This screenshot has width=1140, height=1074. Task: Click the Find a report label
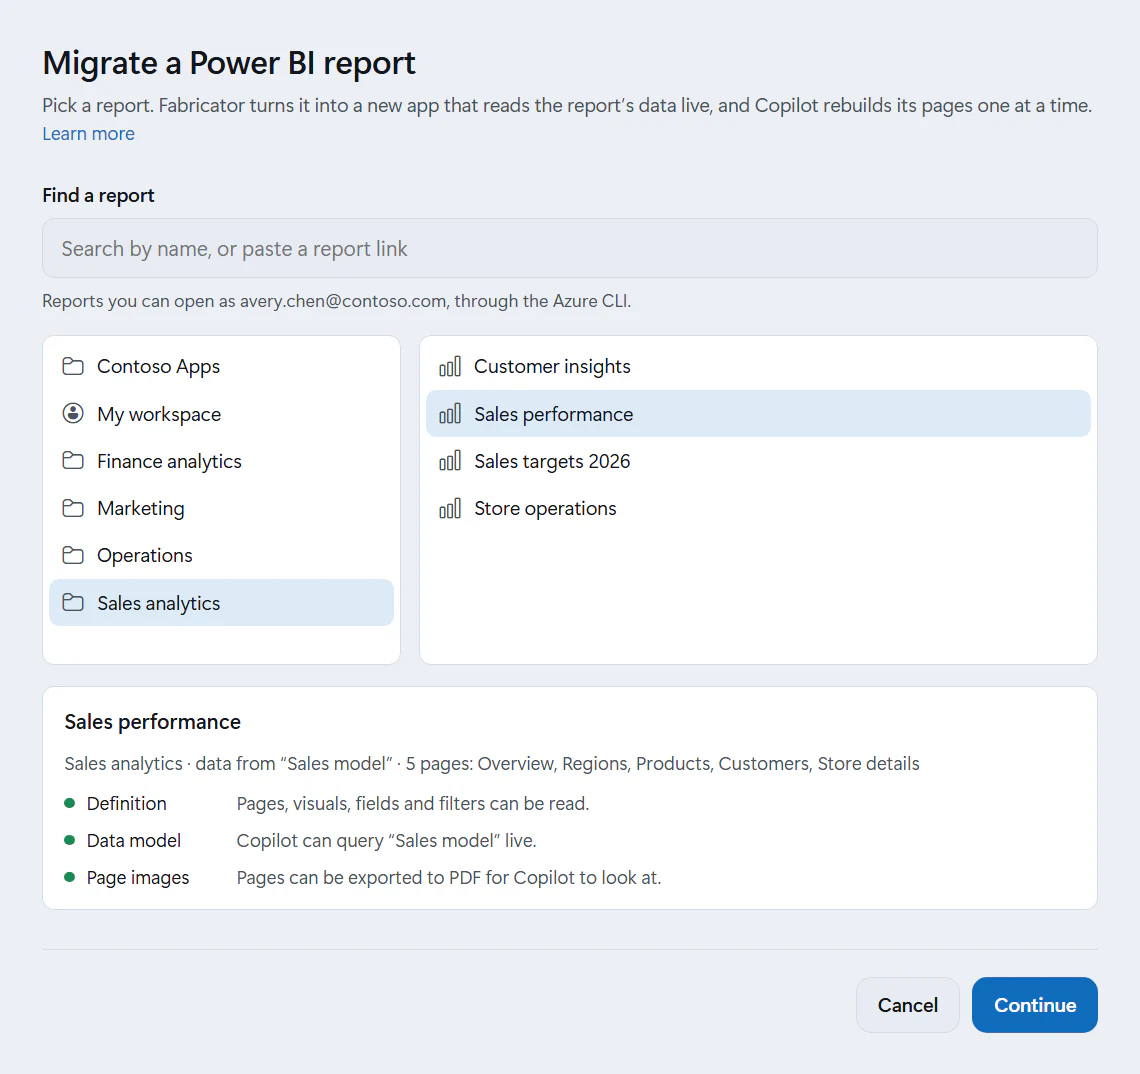click(98, 196)
